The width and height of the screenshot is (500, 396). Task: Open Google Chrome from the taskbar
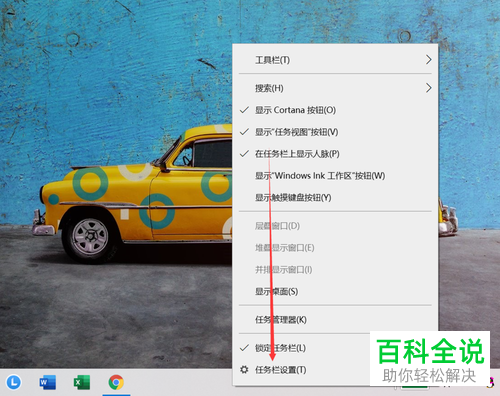pos(116,382)
